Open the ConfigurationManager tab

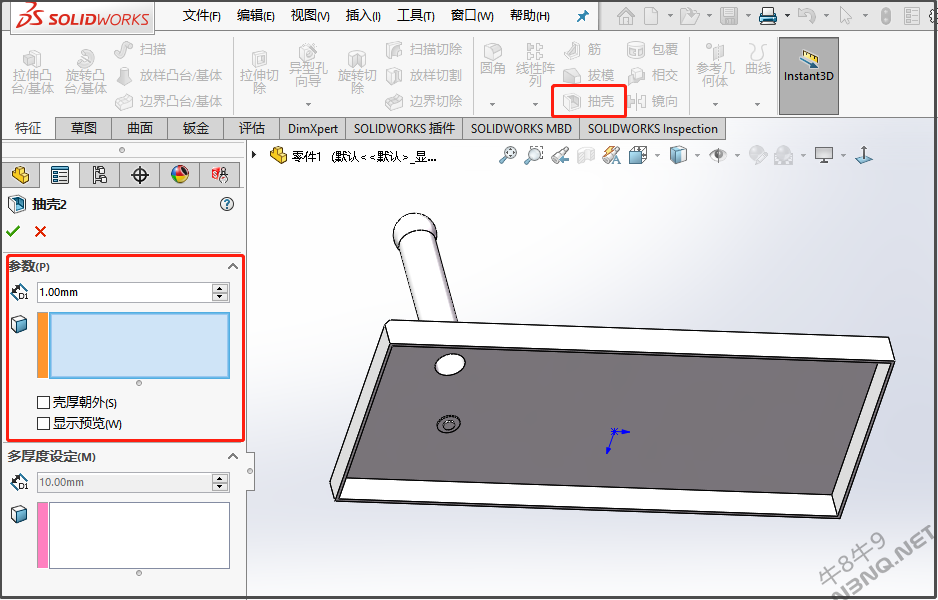(99, 175)
